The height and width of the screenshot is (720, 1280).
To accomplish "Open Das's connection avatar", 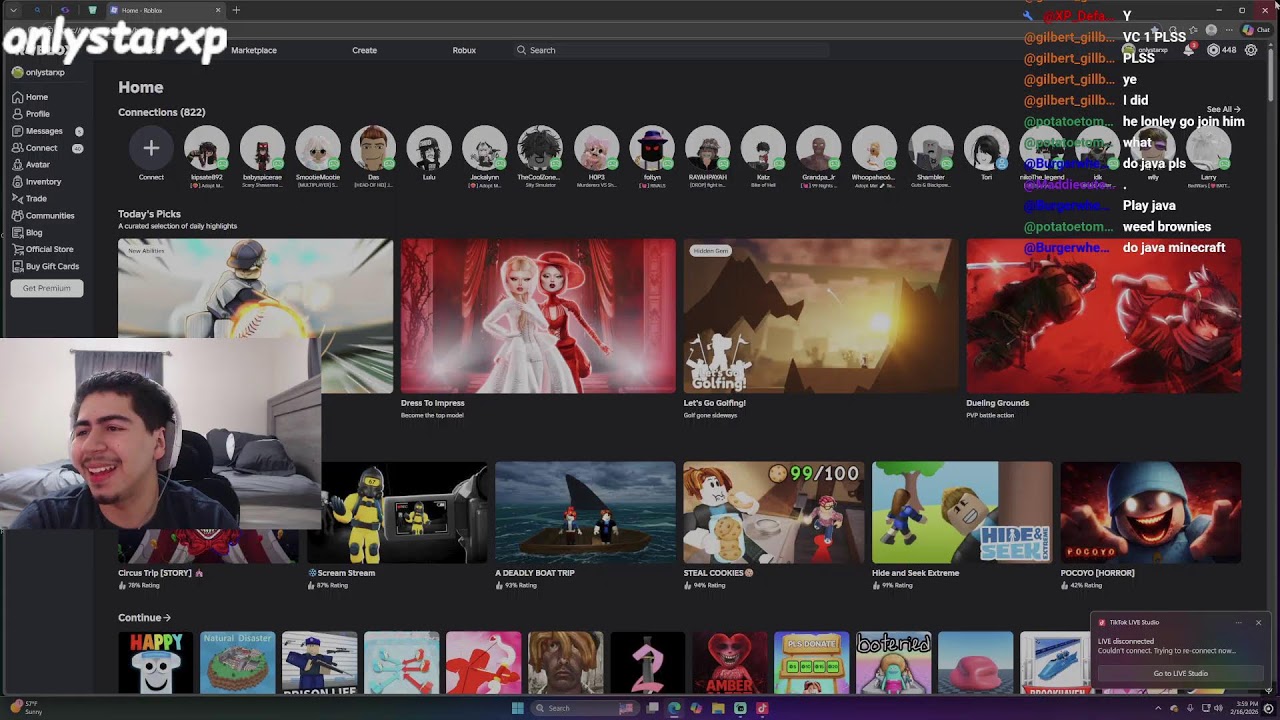I will (x=373, y=149).
